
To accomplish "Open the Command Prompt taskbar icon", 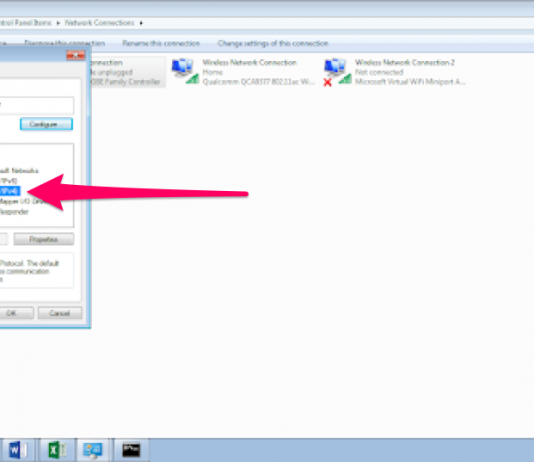I will click(x=131, y=450).
